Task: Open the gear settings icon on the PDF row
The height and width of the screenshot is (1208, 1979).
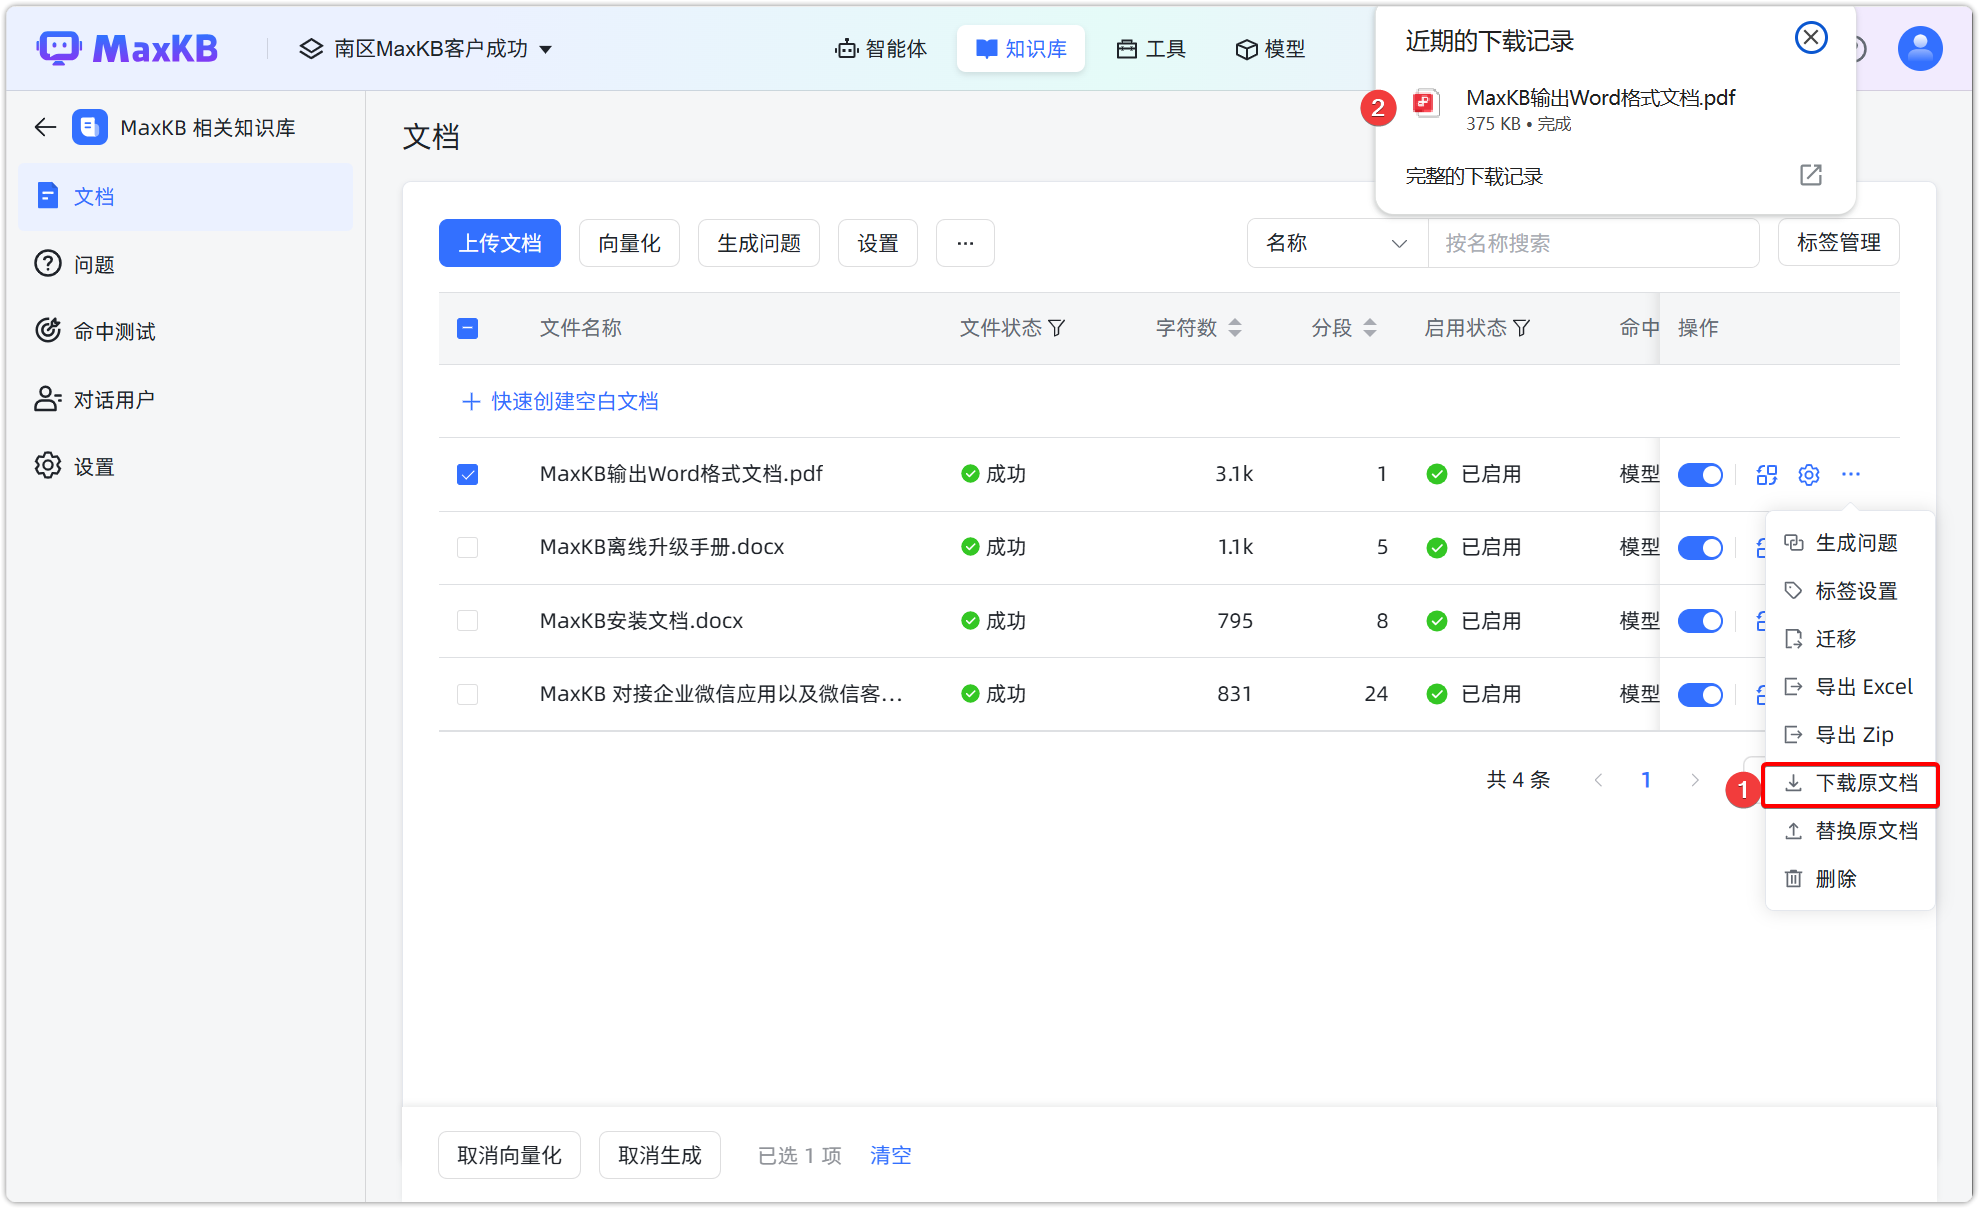Action: tap(1808, 474)
